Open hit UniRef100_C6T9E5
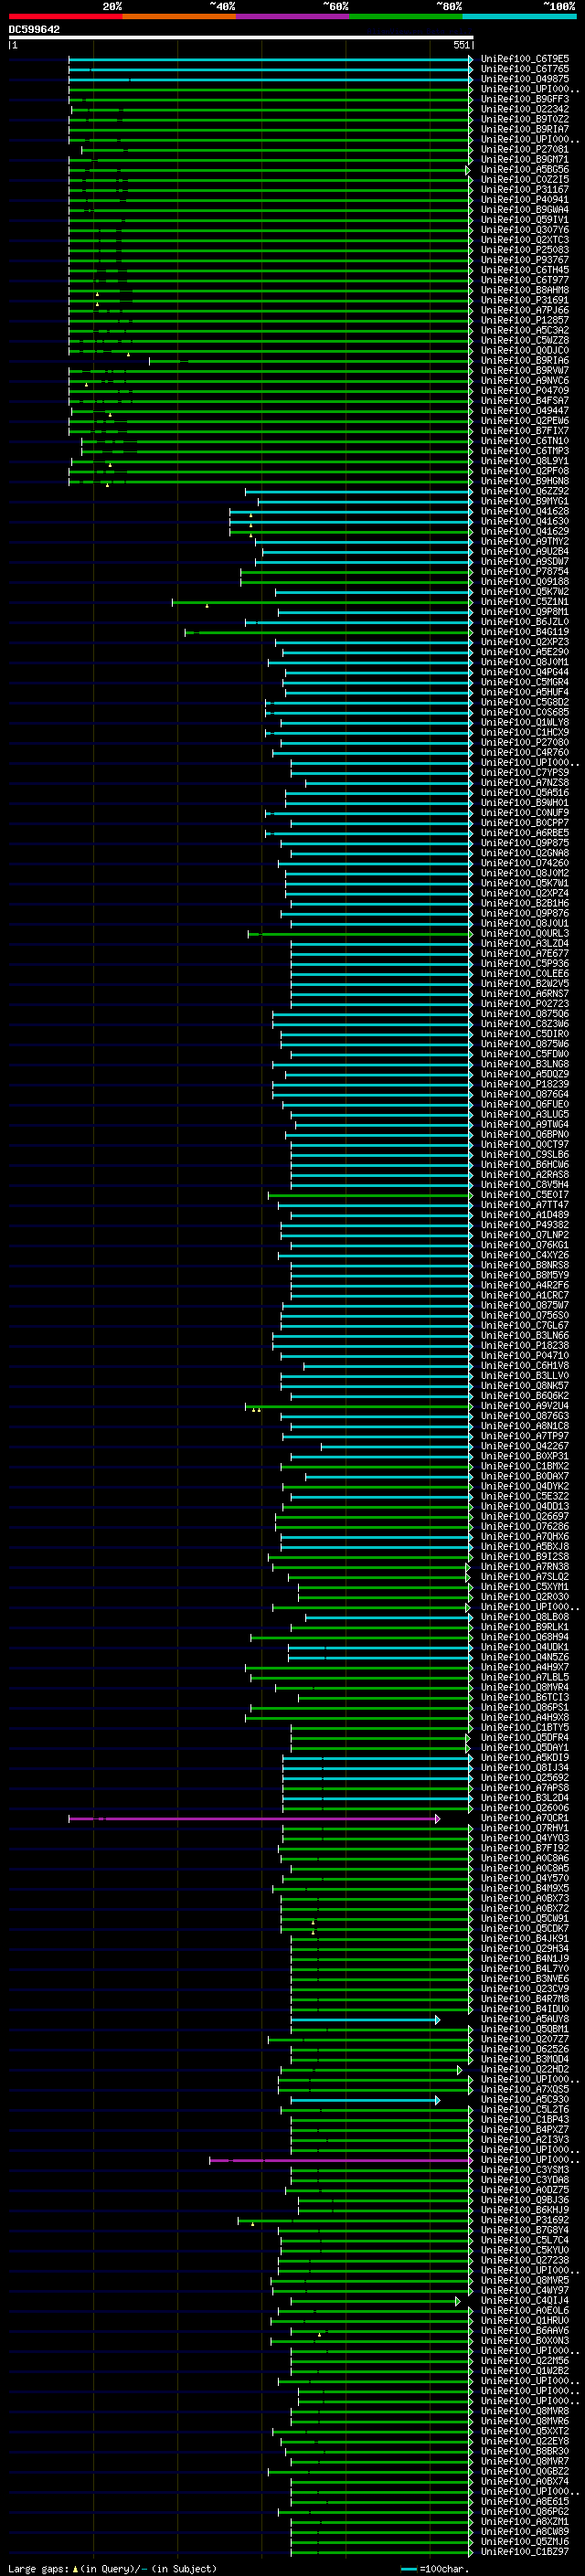Image resolution: width=585 pixels, height=2576 pixels. [x=524, y=59]
